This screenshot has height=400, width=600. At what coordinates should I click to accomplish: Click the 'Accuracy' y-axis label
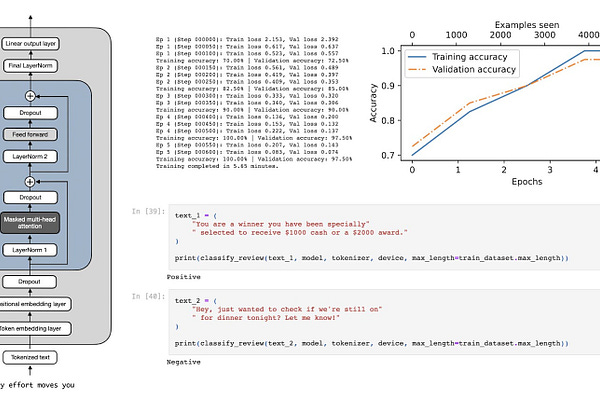pos(373,103)
